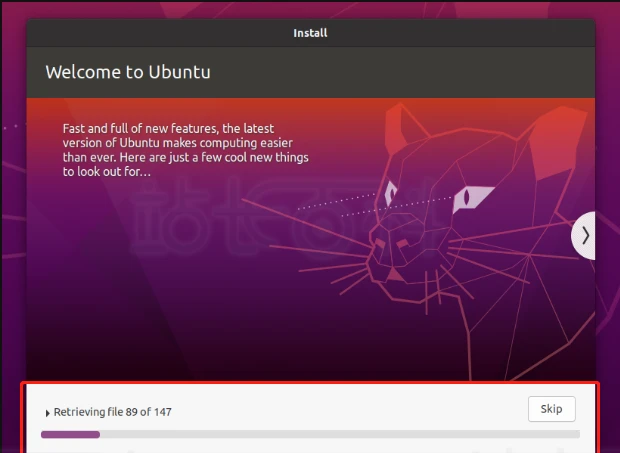Select the "Retrieving file 89 of 147" label
Screen dimensions: 620x453
[113, 412]
